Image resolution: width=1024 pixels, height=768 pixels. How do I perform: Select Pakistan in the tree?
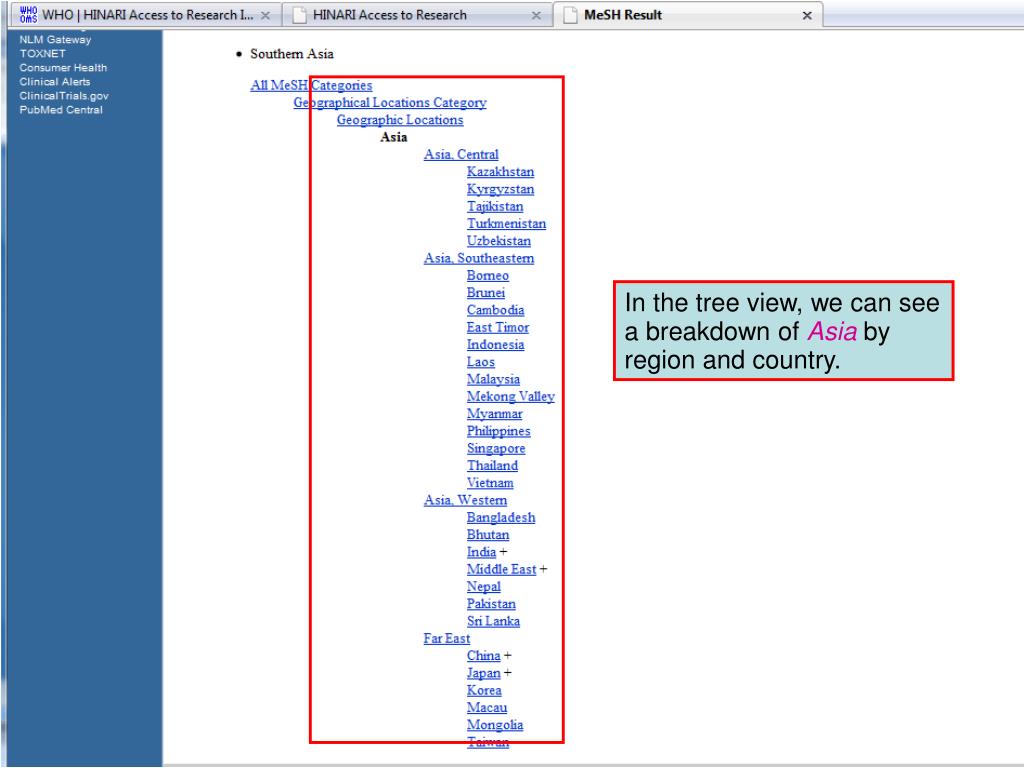click(x=491, y=604)
